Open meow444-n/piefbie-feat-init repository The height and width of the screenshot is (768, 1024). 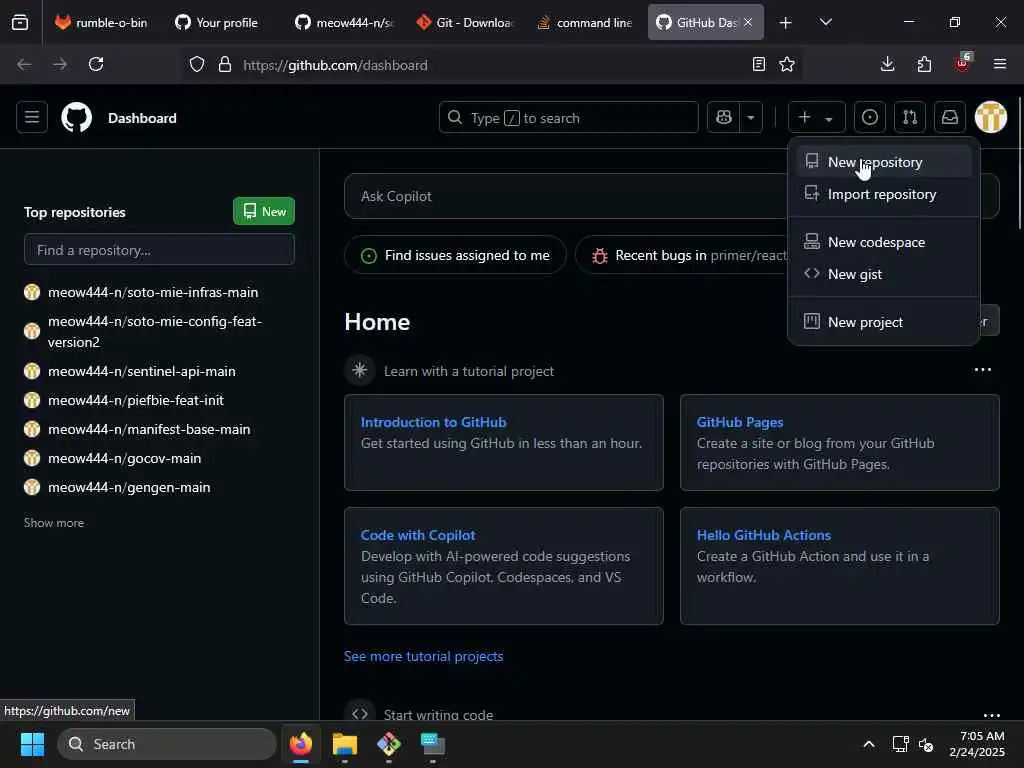136,400
